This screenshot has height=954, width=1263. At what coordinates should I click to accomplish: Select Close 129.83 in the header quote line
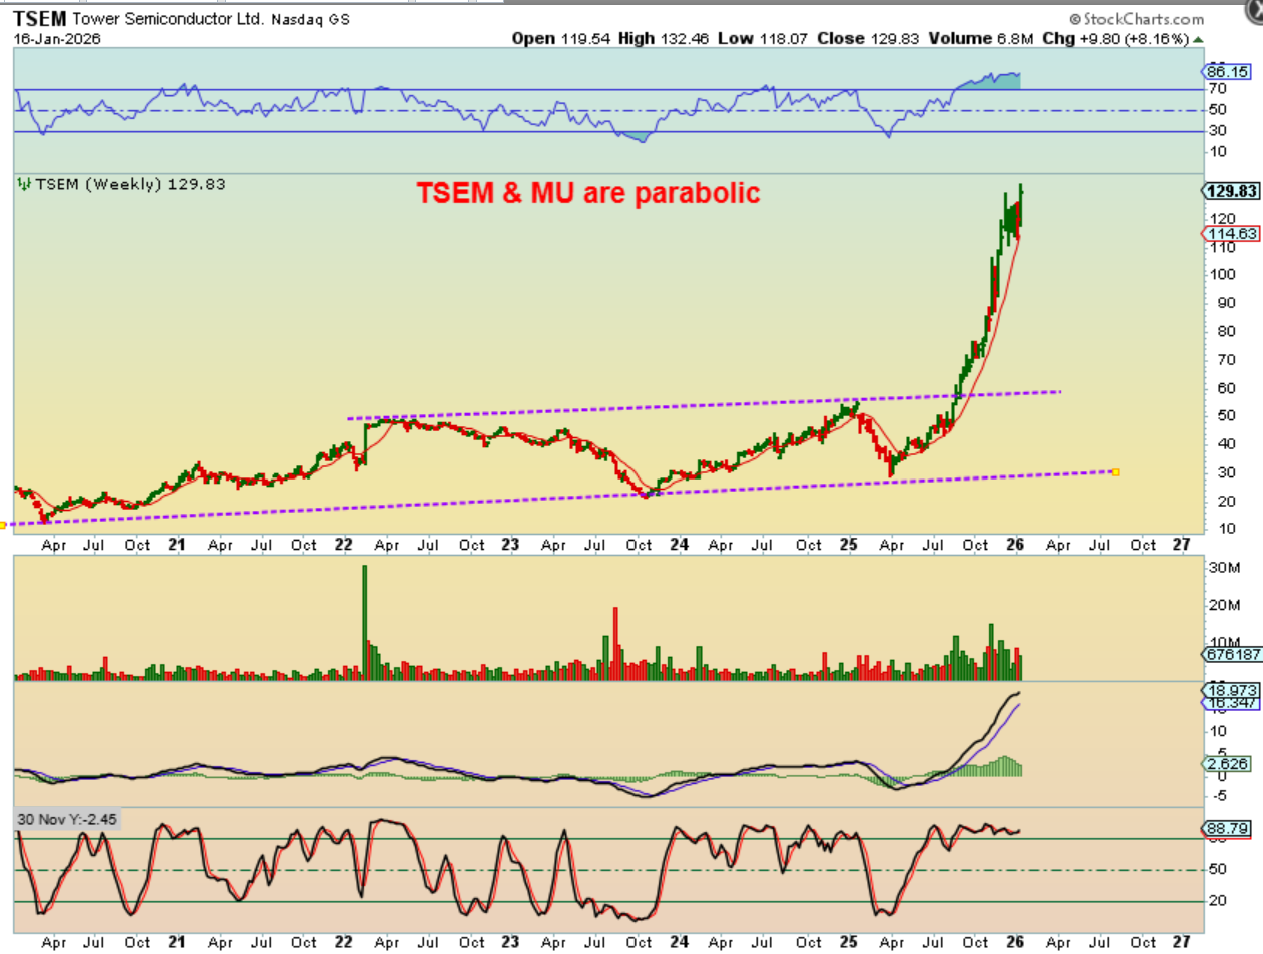click(868, 38)
